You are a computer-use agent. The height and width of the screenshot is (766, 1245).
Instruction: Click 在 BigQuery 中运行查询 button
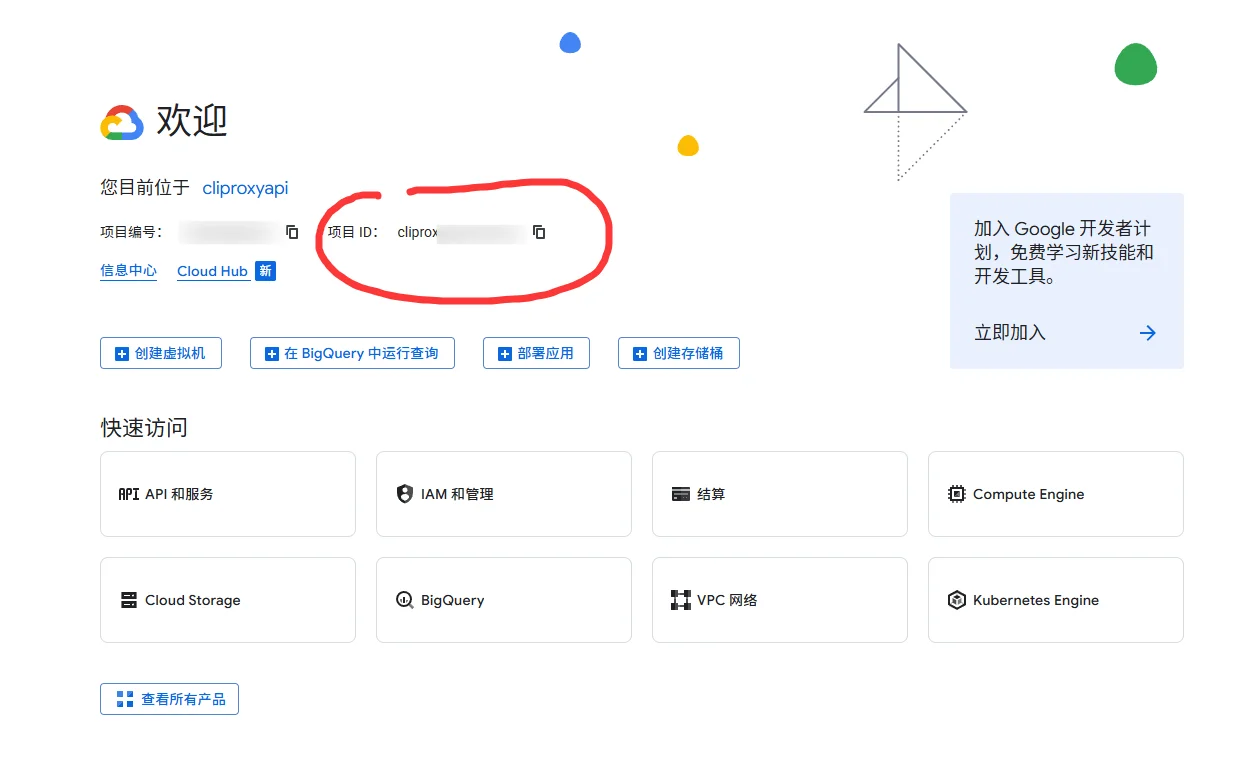point(352,353)
